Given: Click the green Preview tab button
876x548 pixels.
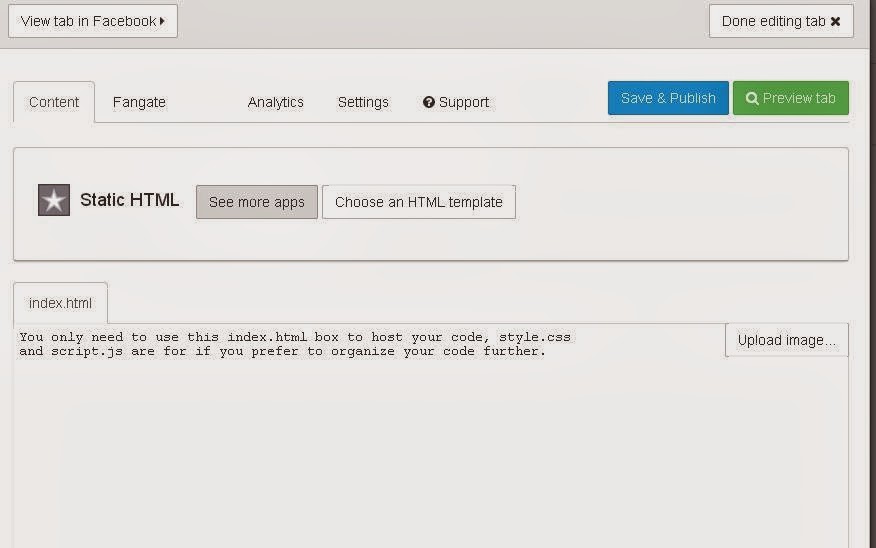Looking at the screenshot, I should (x=791, y=98).
